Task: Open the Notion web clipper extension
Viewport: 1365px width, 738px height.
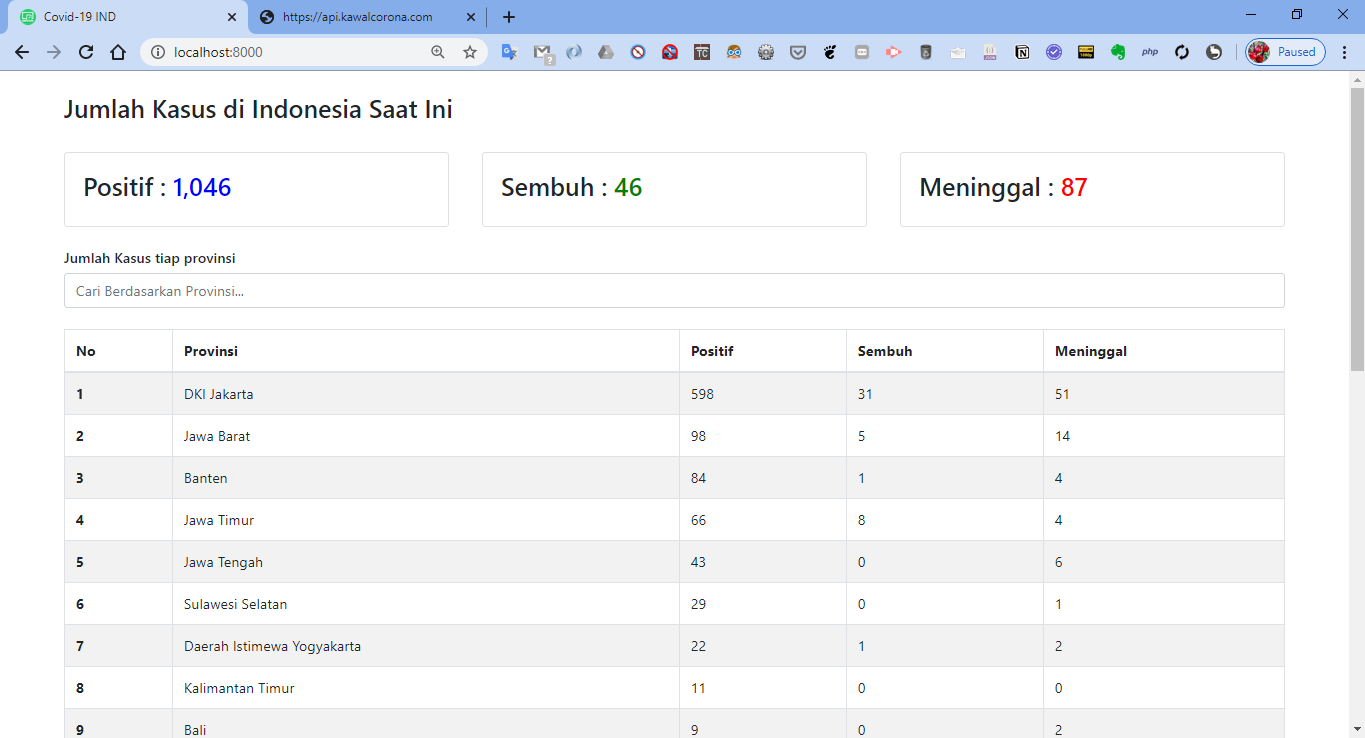Action: click(x=1022, y=52)
